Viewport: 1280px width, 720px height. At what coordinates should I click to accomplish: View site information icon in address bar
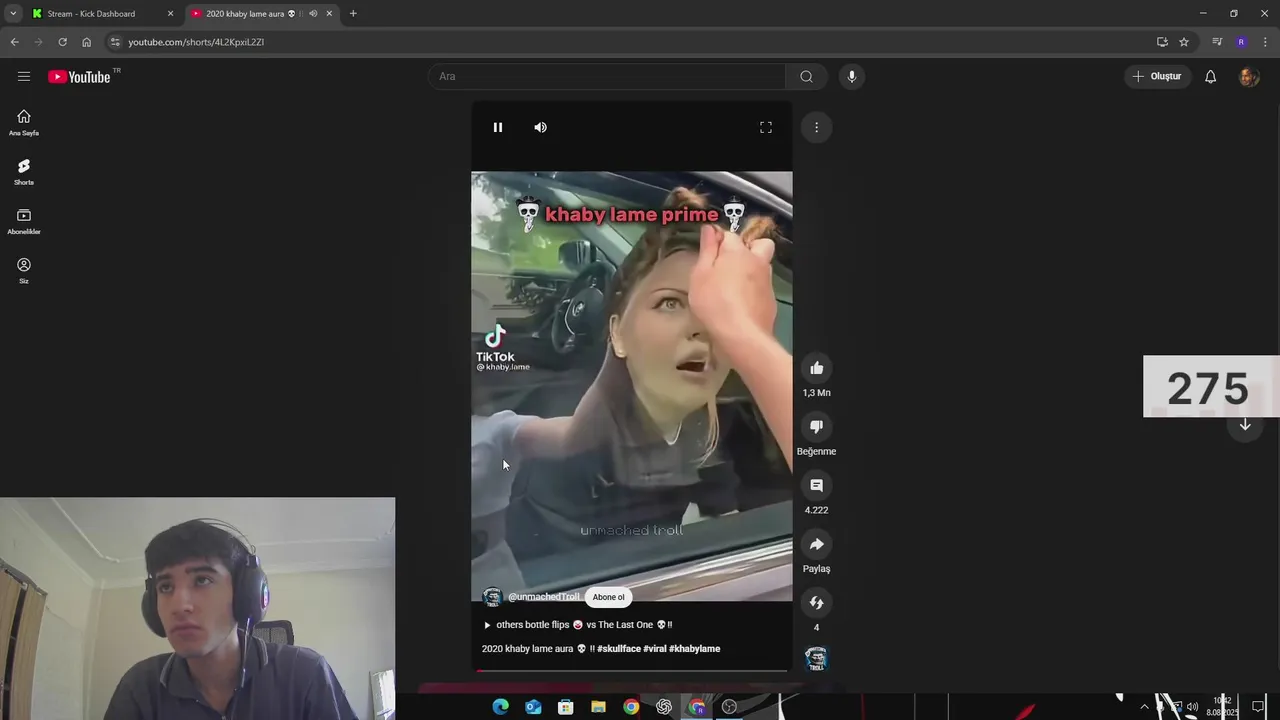point(115,42)
